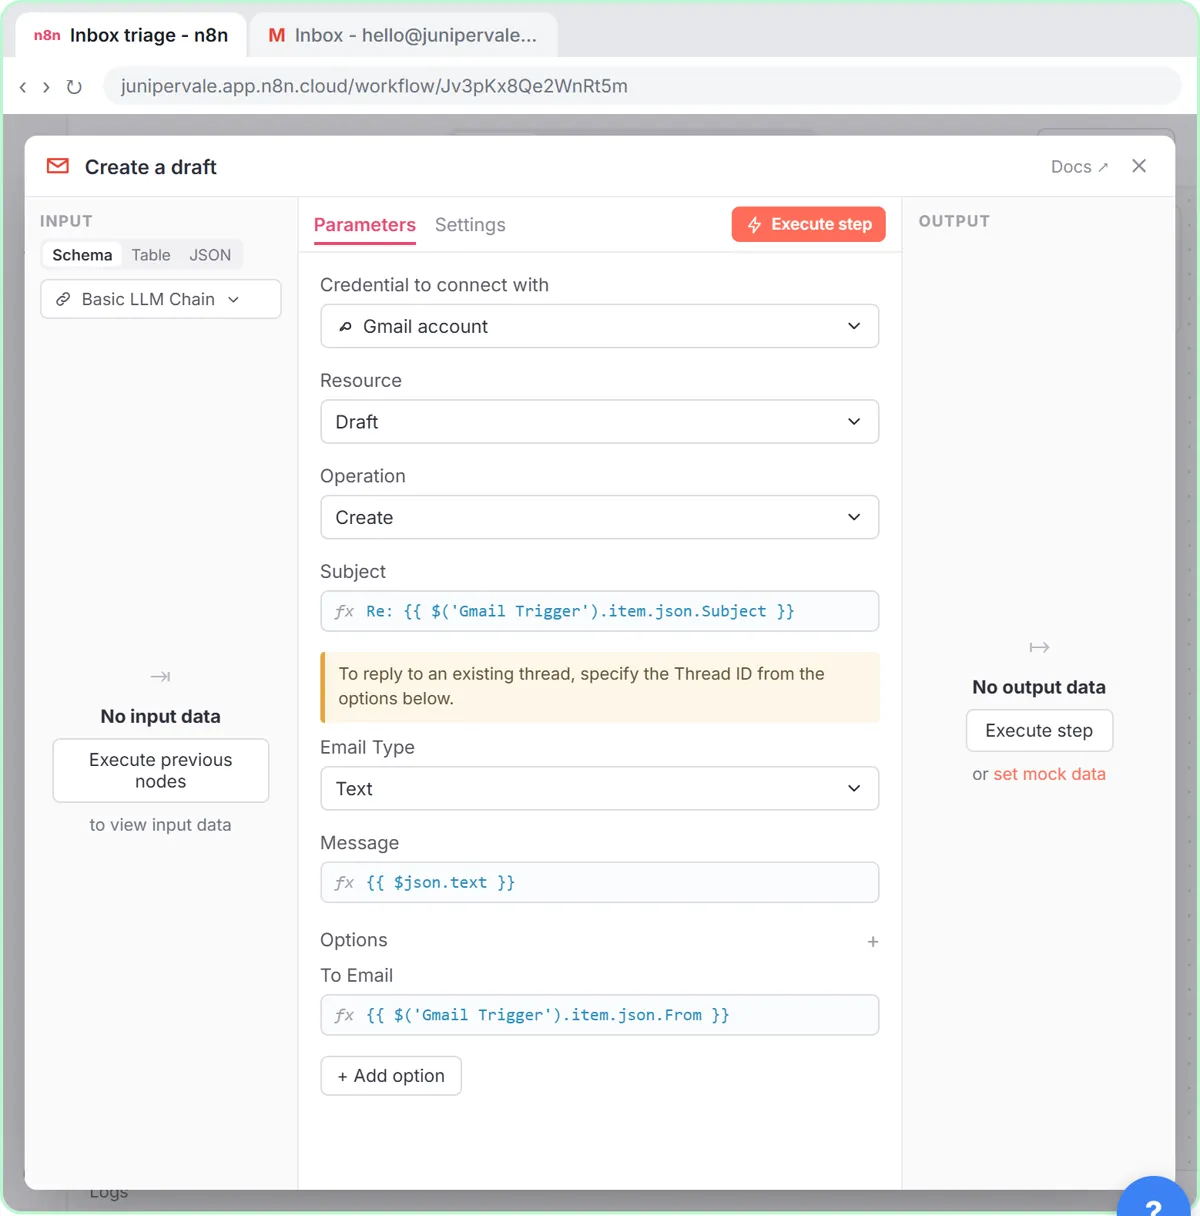Click Execute previous nodes button
The image size is (1200, 1216).
click(x=161, y=771)
